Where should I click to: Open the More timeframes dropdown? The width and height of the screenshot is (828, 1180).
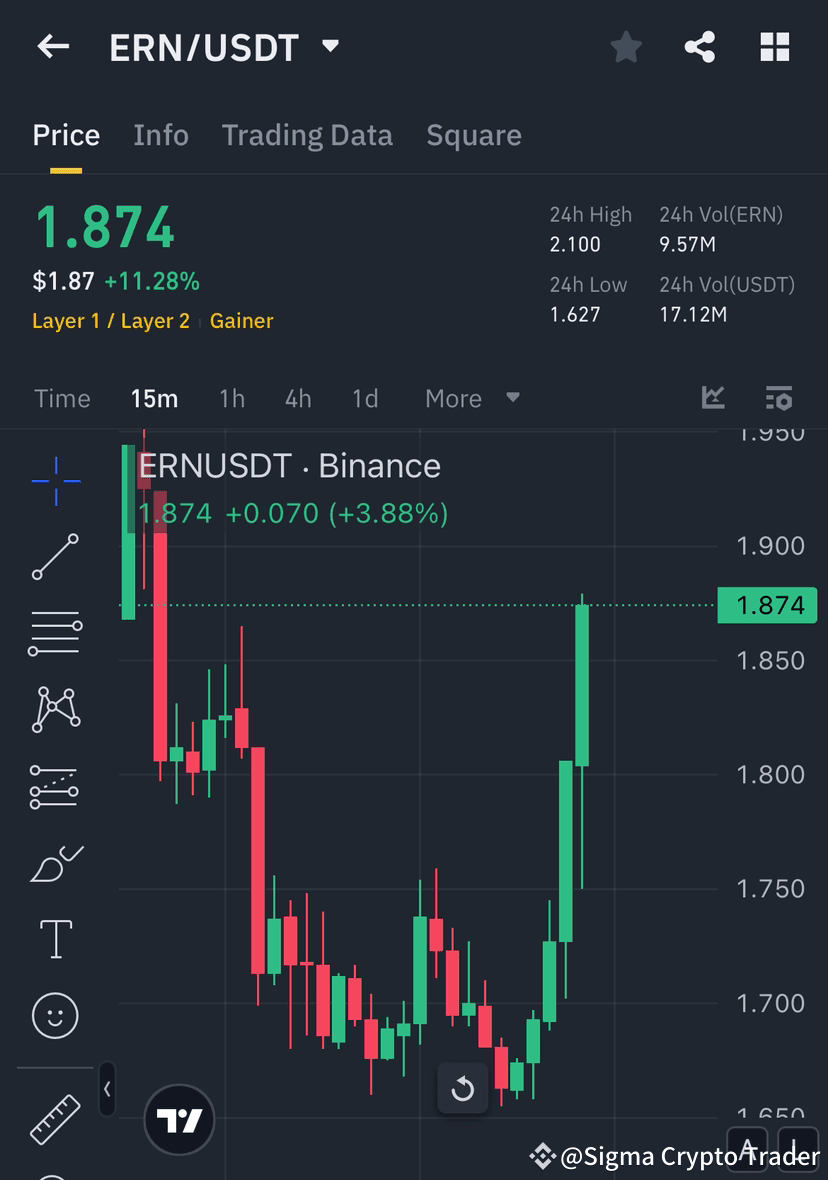(x=472, y=398)
